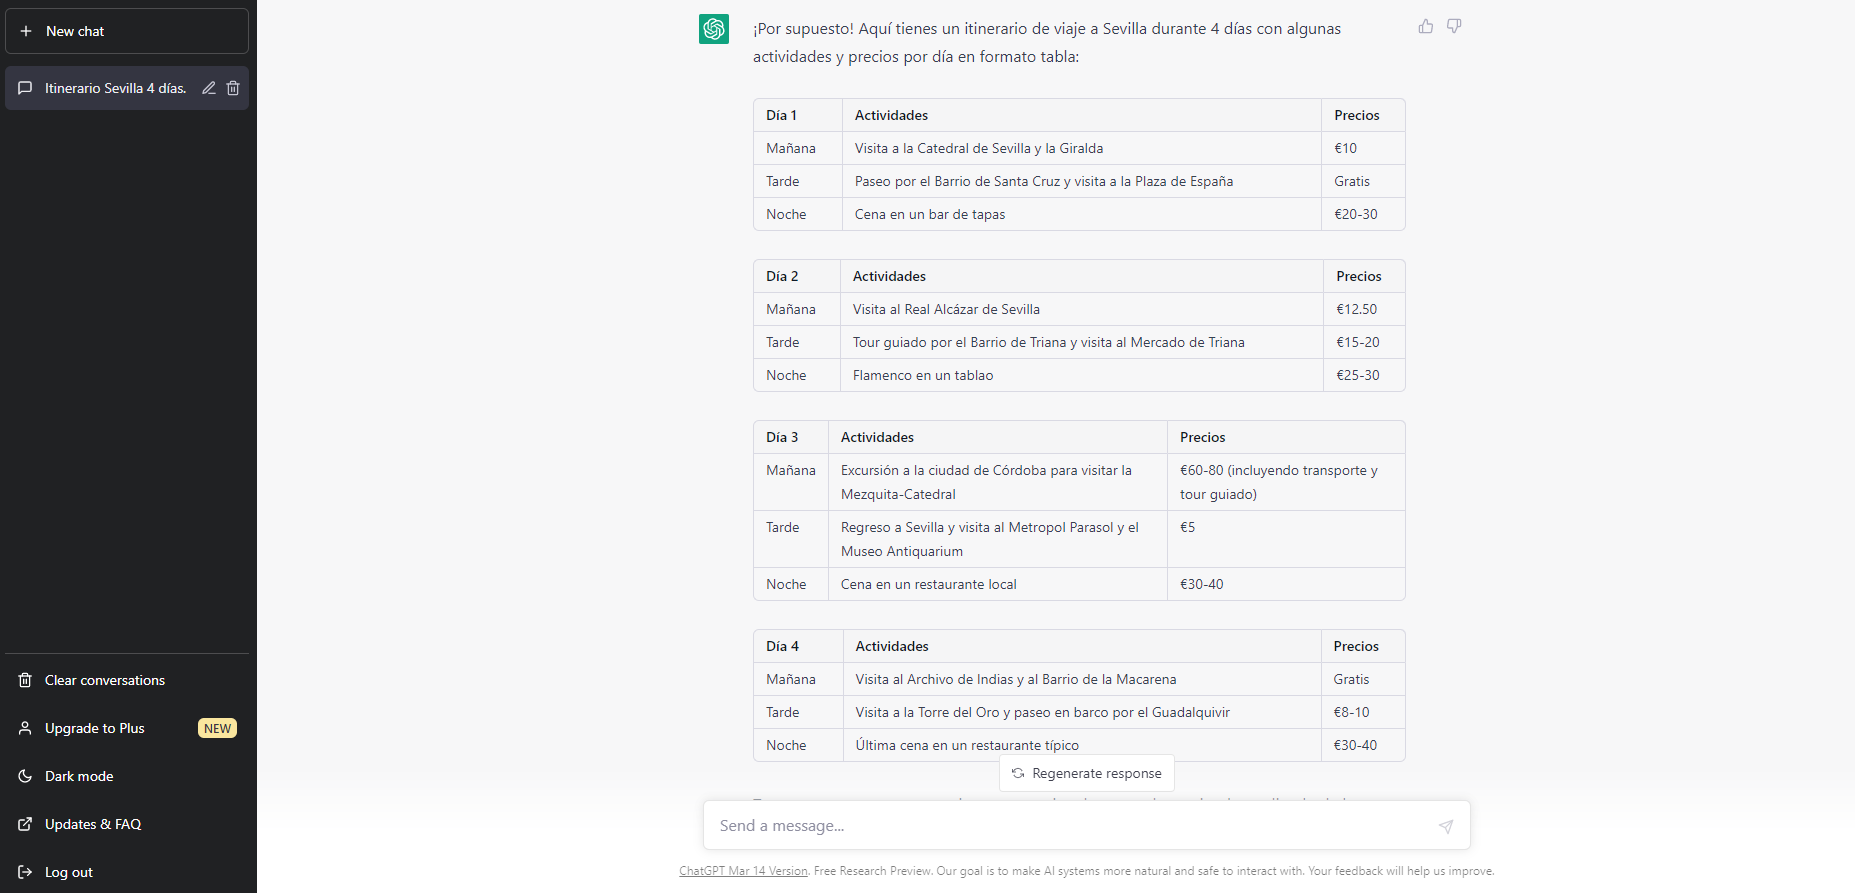
Task: Click the pencil icon to rename the conversation
Action: [209, 88]
